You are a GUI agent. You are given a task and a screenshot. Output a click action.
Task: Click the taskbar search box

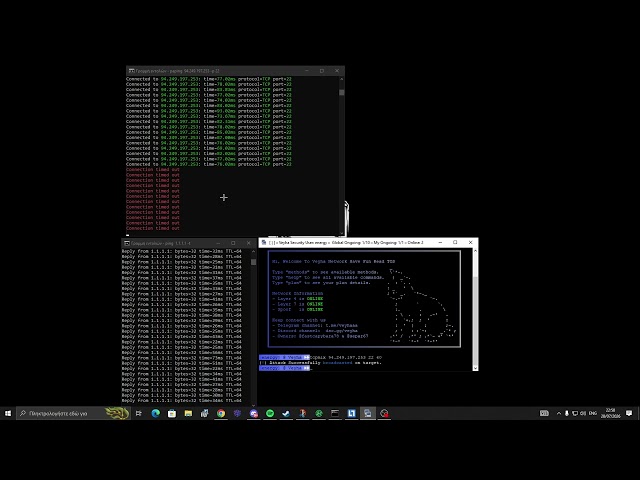tap(73, 413)
